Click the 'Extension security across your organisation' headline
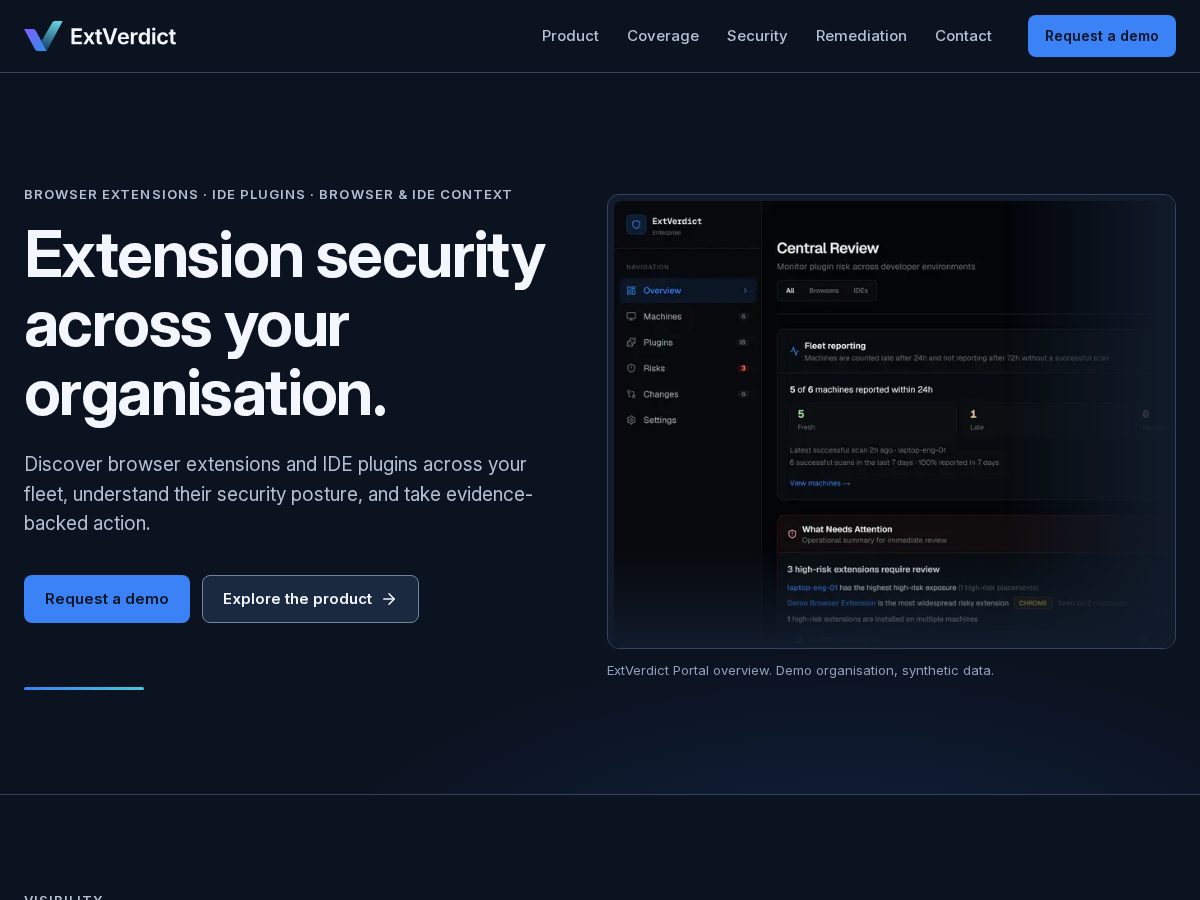 (x=285, y=324)
